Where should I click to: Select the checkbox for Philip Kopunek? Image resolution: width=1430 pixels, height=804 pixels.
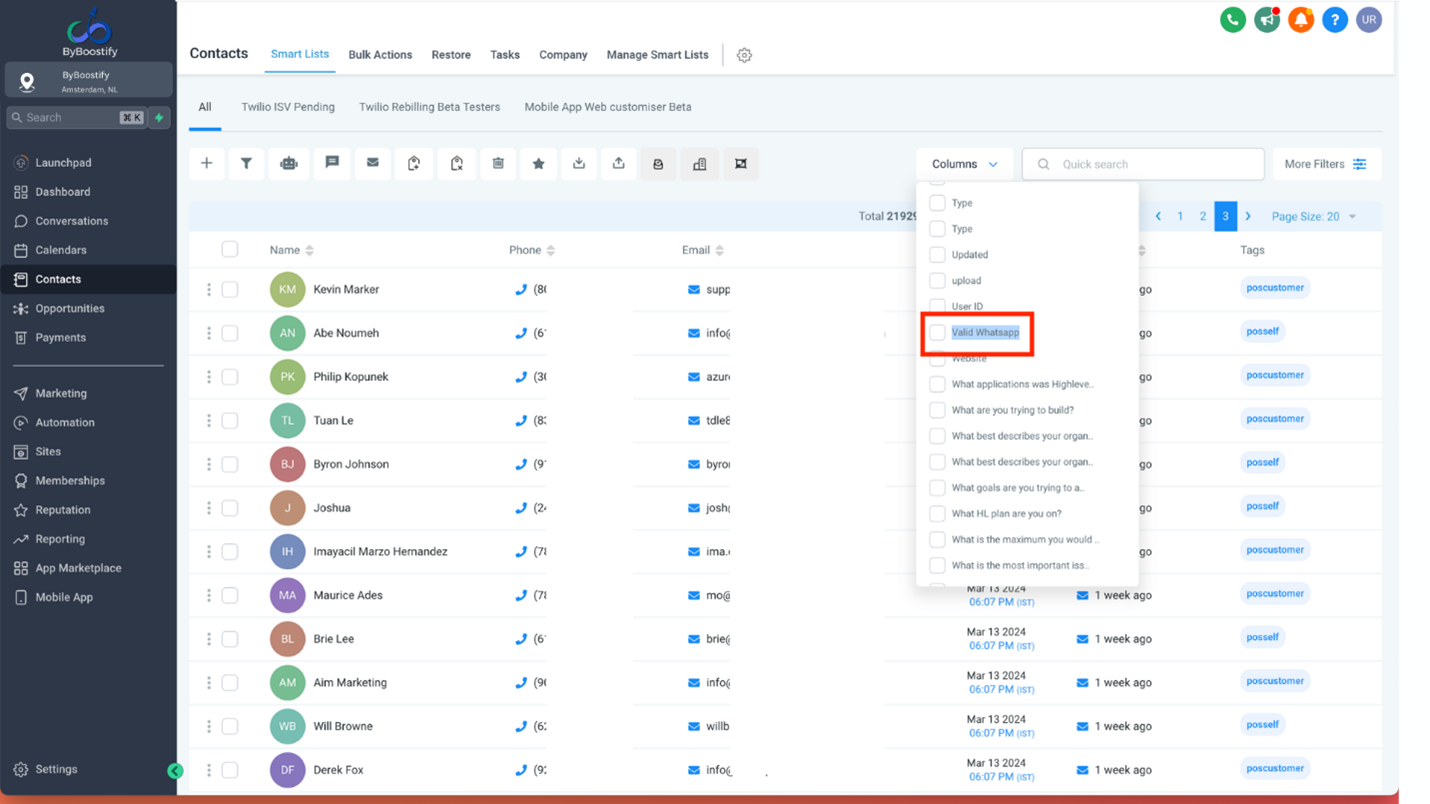click(230, 377)
